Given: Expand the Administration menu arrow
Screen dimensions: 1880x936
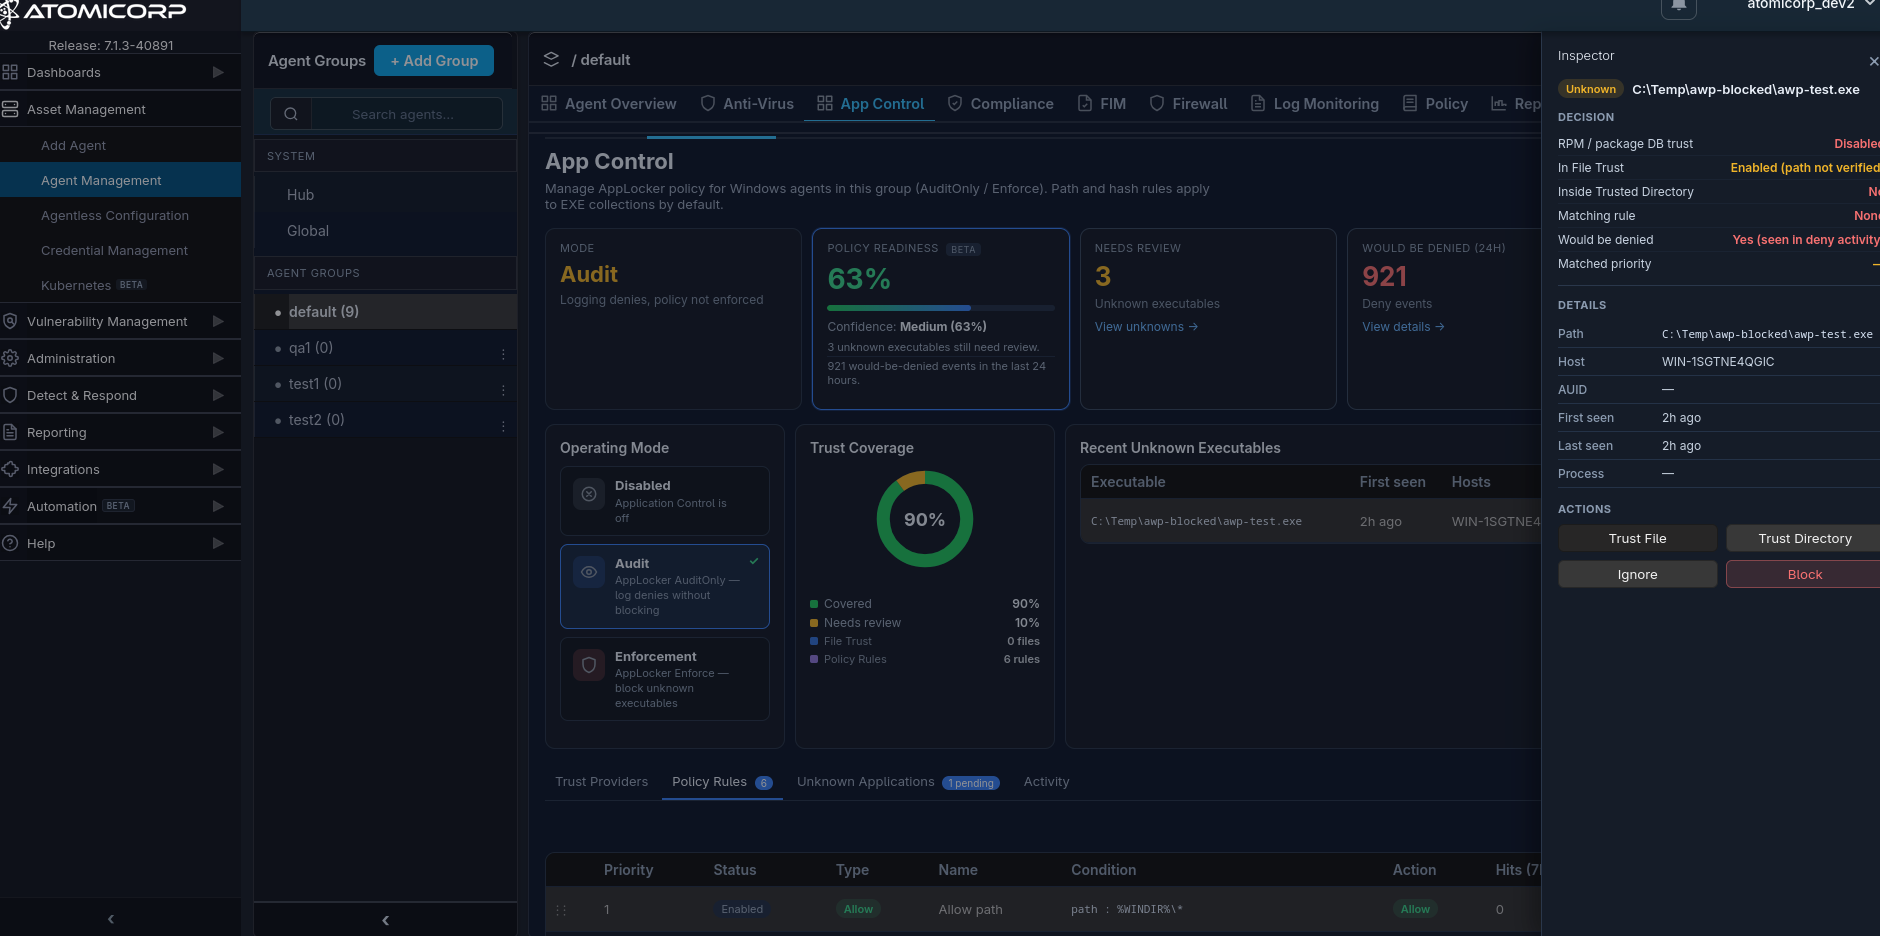Looking at the screenshot, I should pos(218,358).
